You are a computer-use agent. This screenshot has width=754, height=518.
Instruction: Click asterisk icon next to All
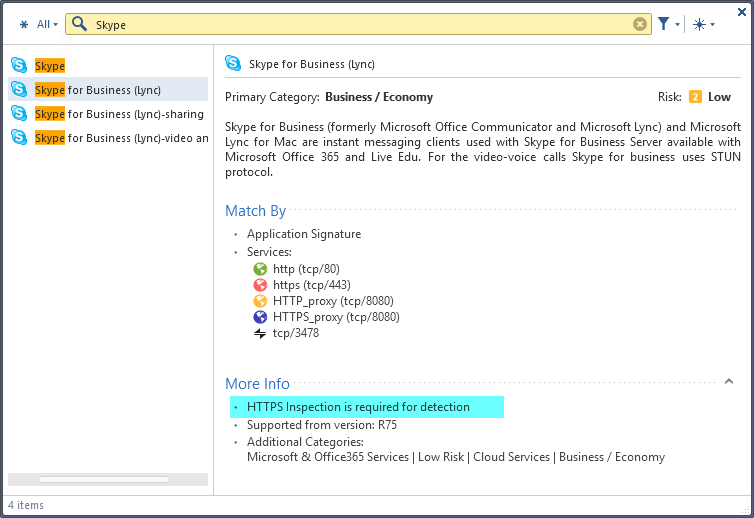point(24,24)
